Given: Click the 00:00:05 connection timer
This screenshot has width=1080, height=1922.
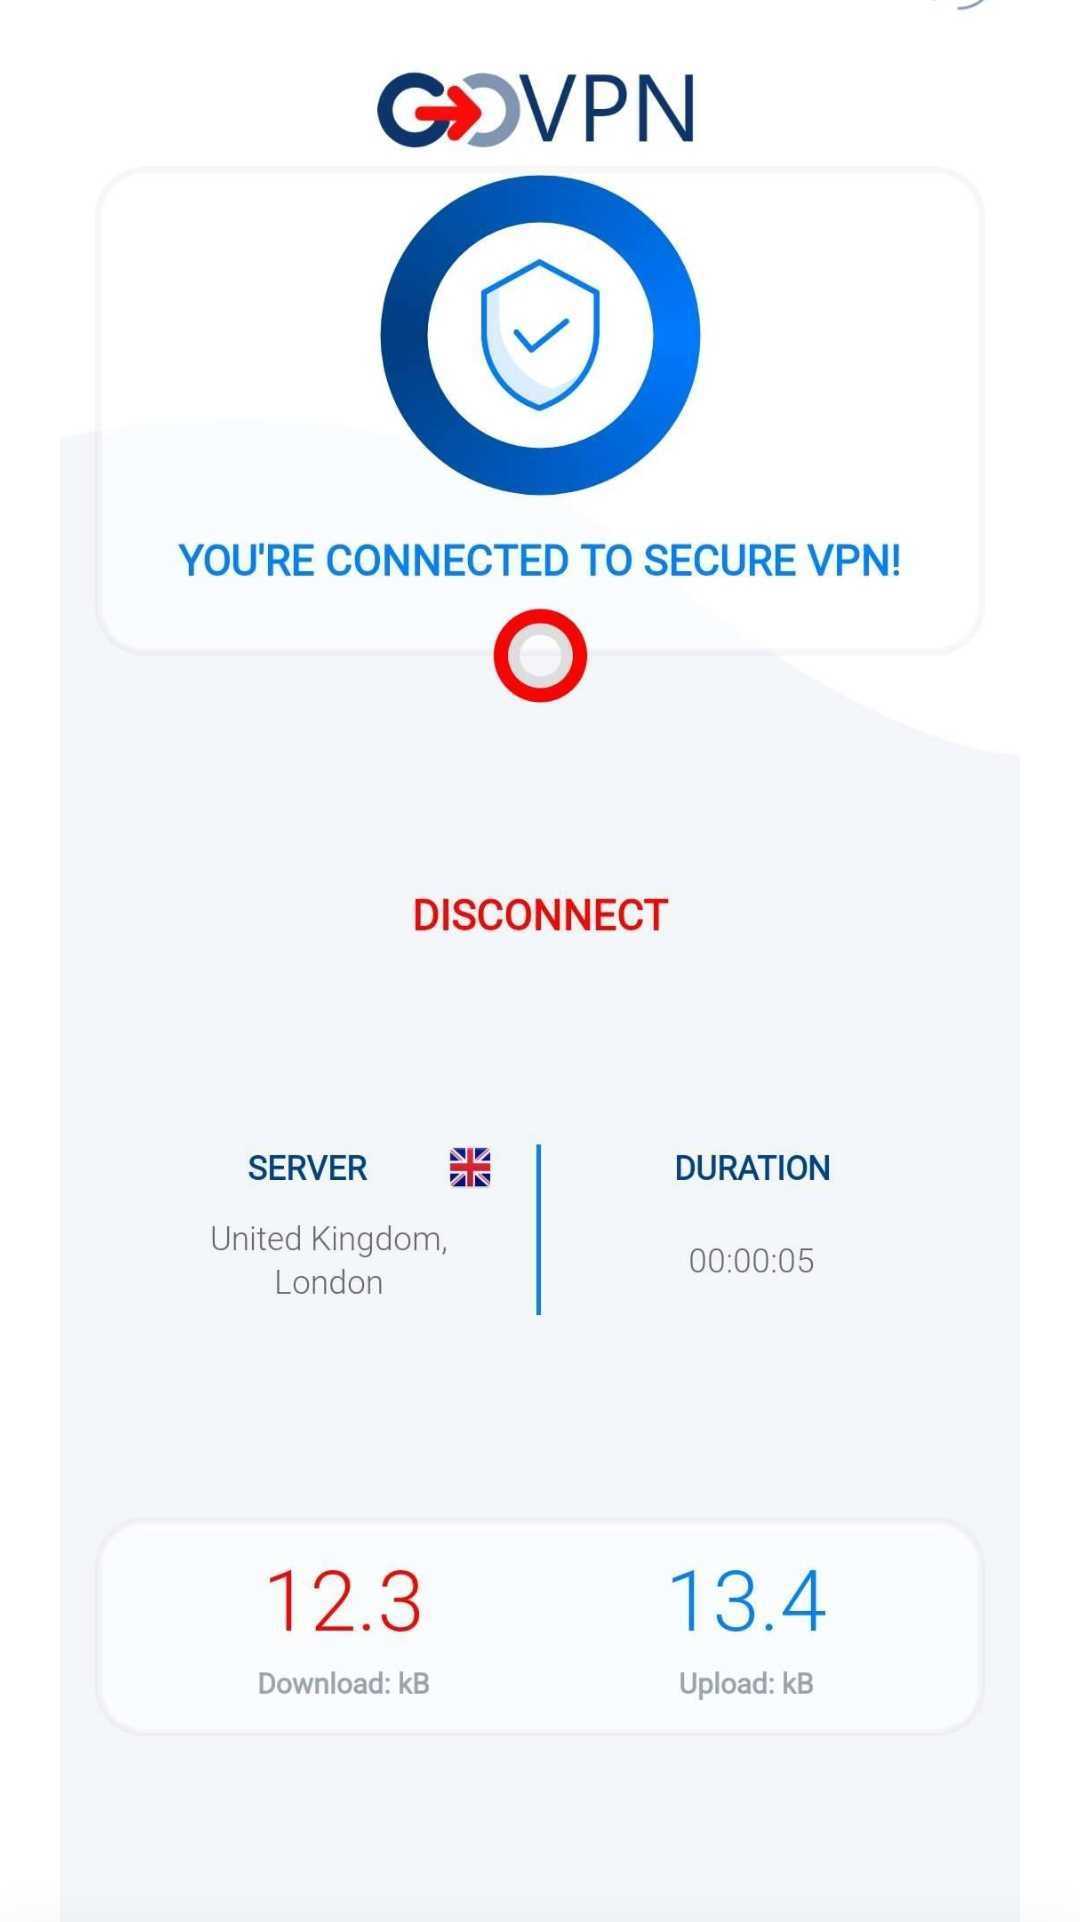Looking at the screenshot, I should [751, 1261].
